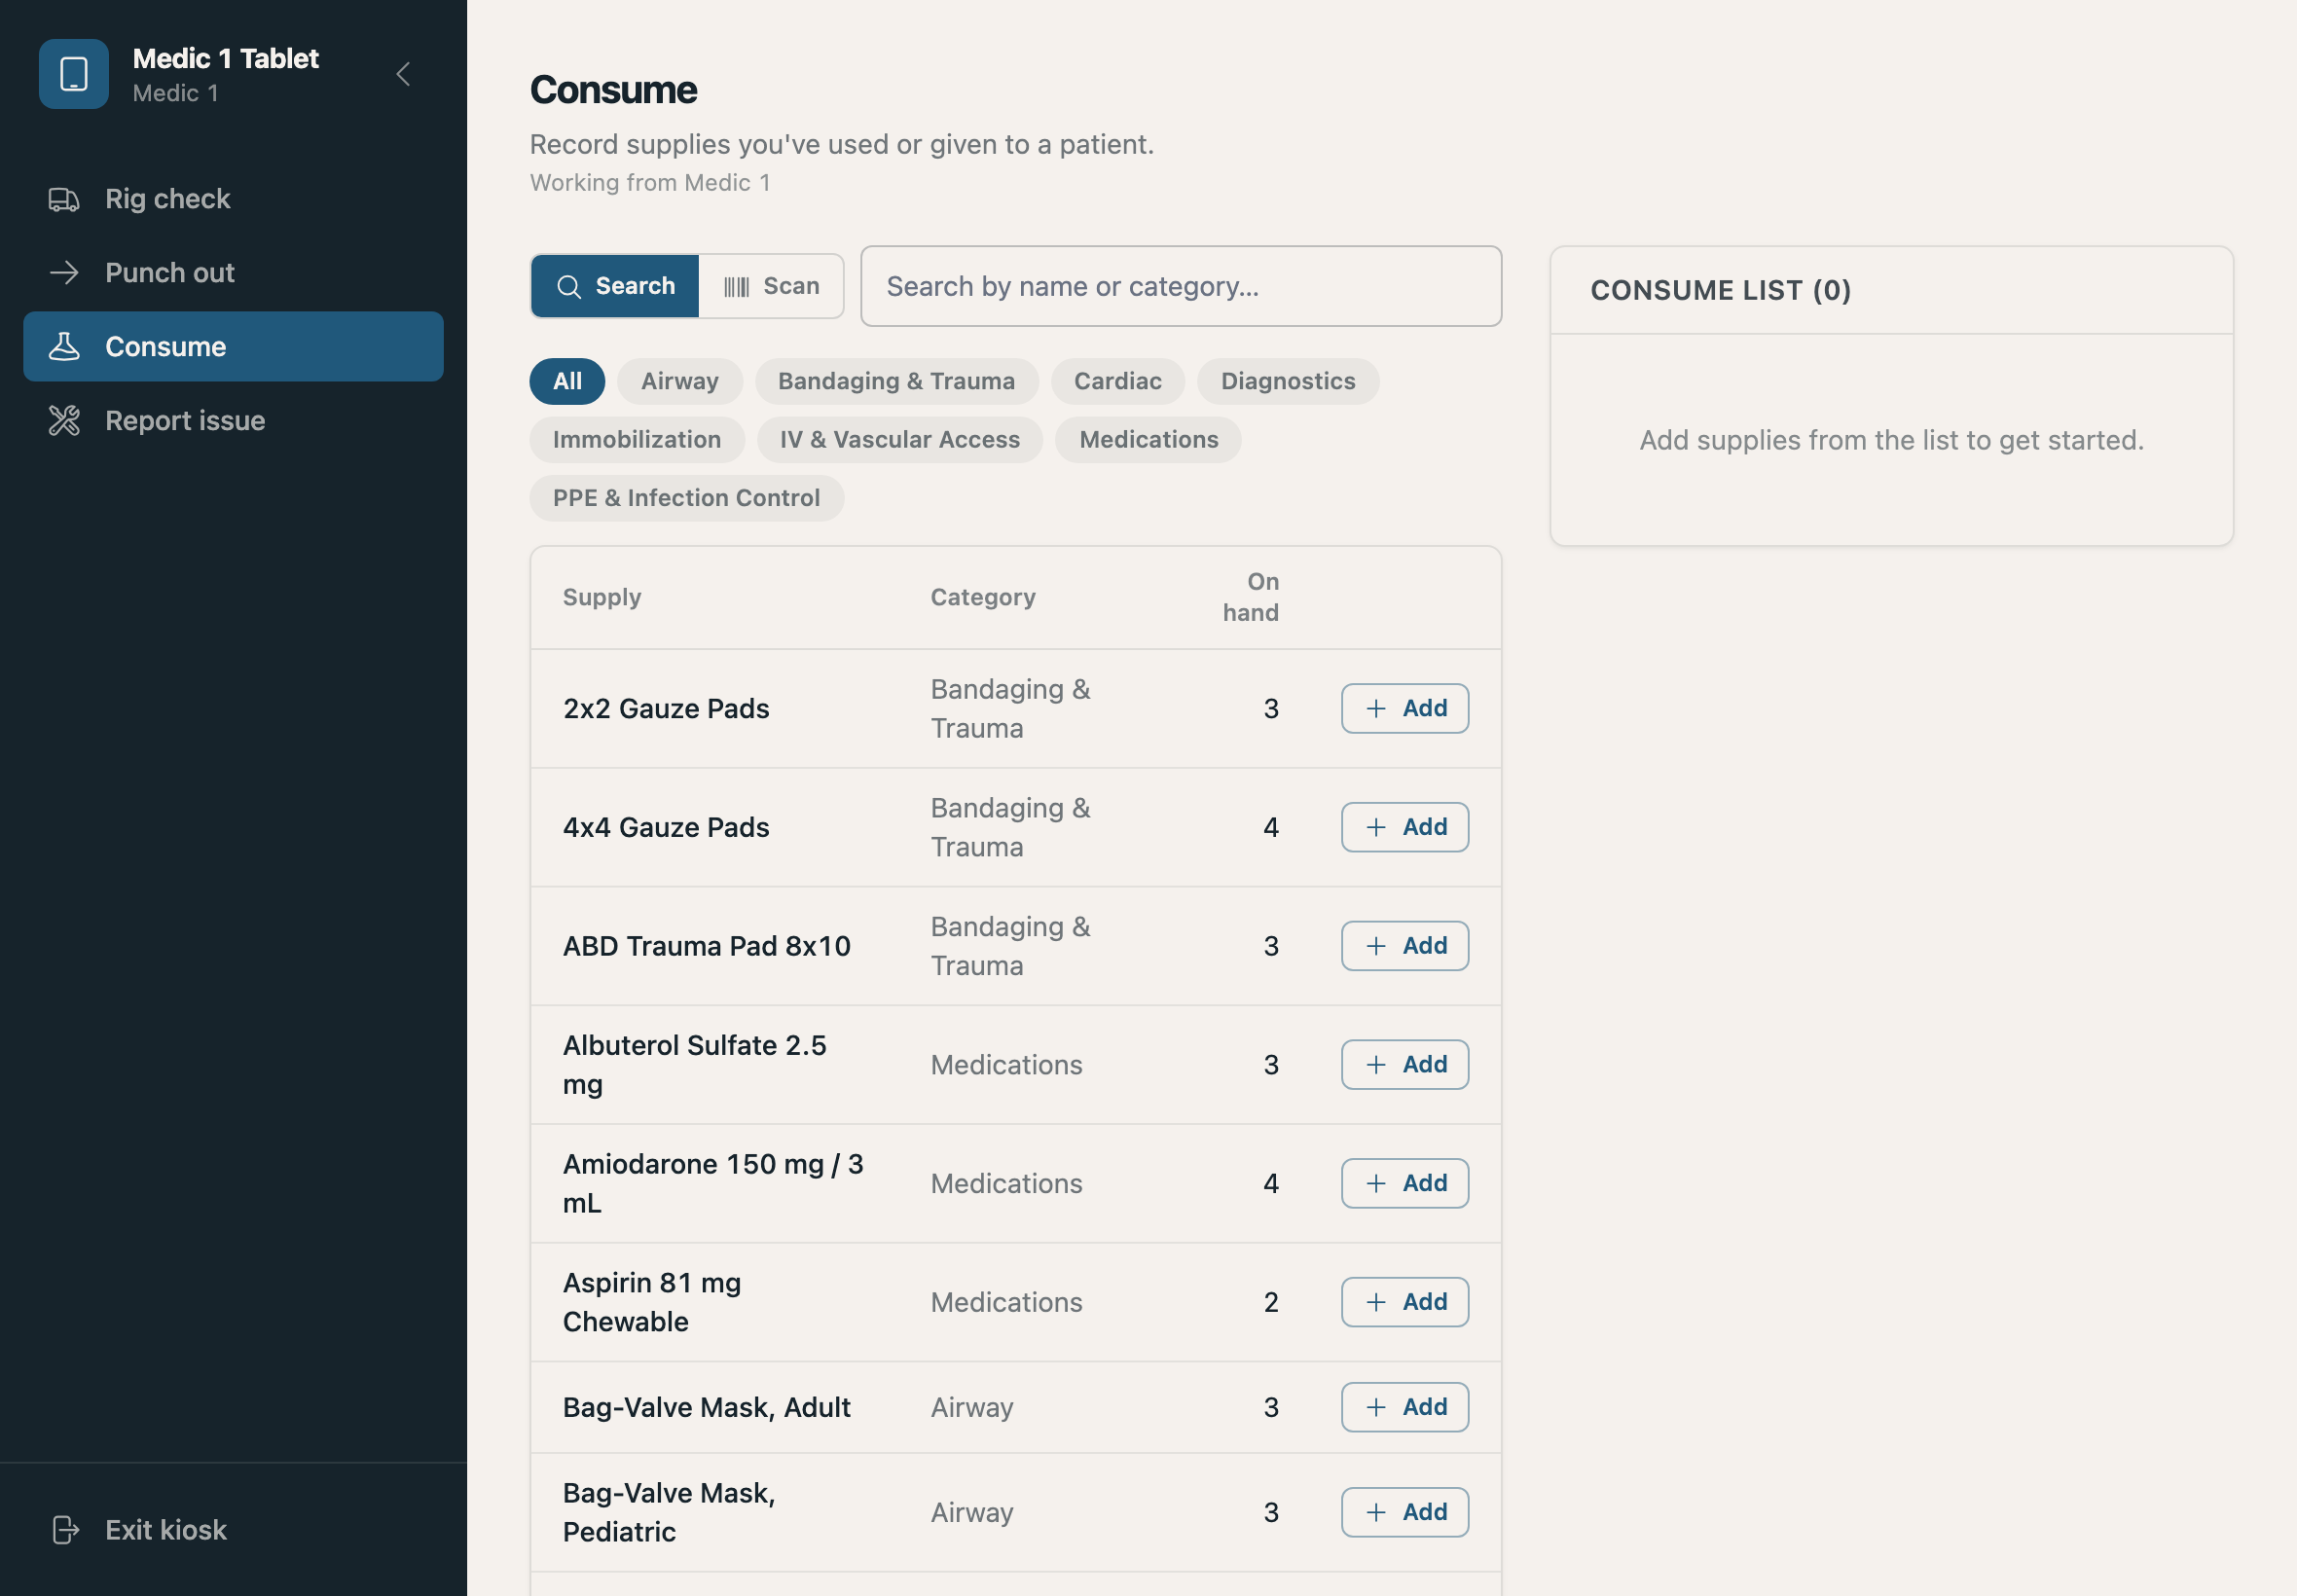
Task: Choose the Medications filter chip
Action: point(1148,440)
